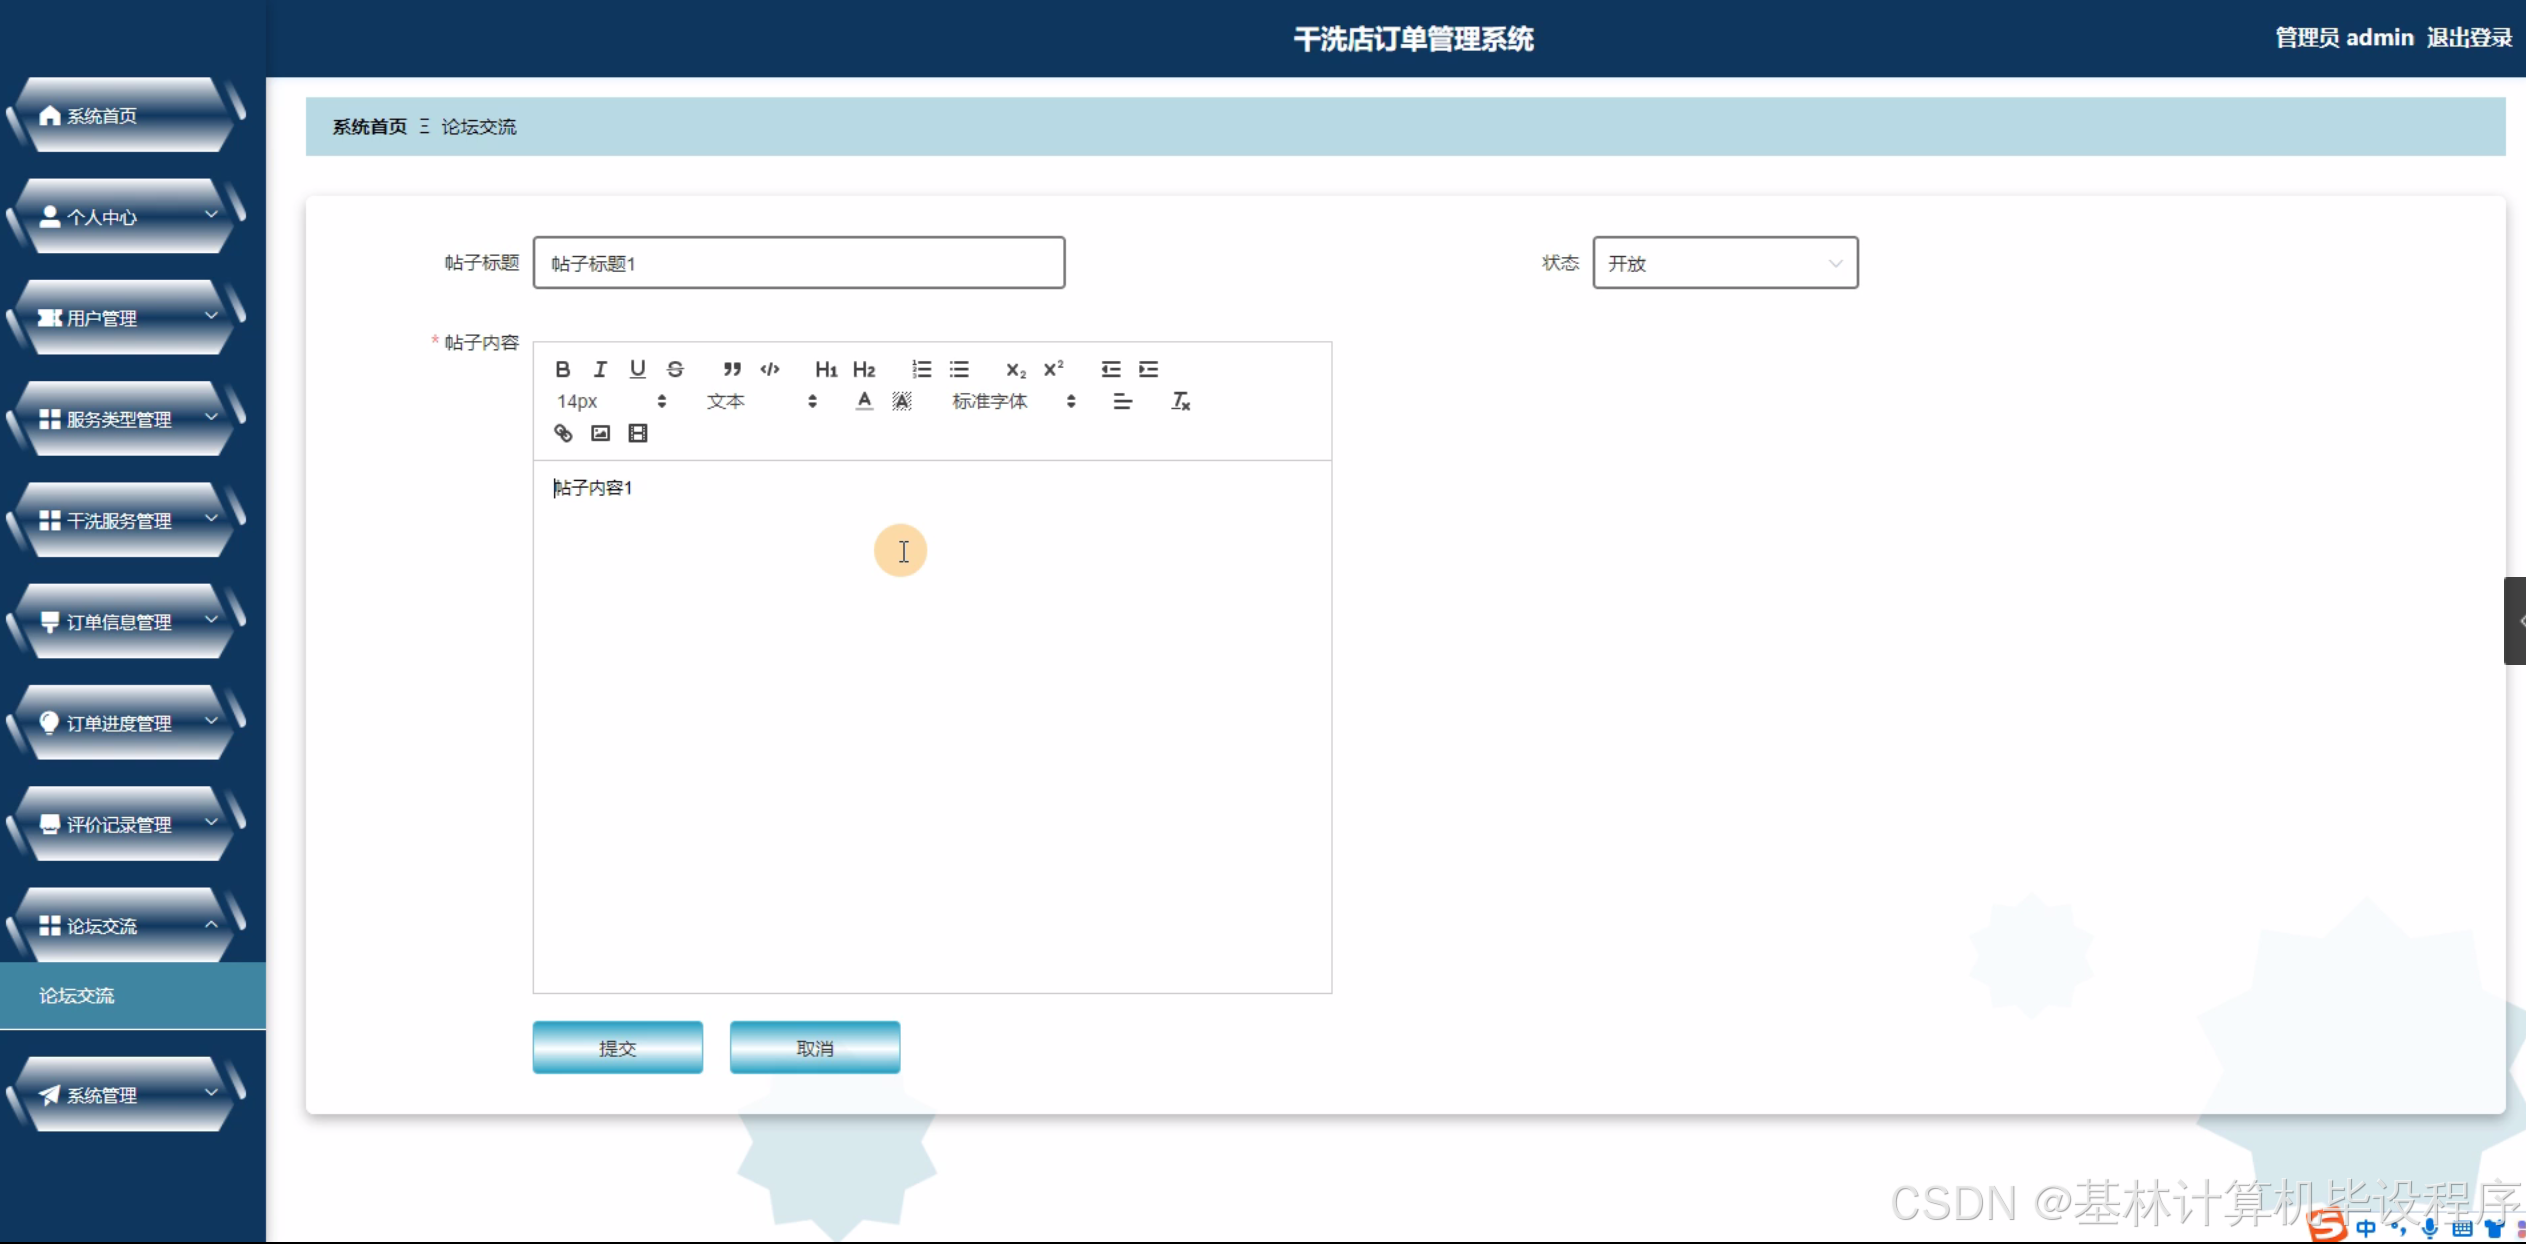Select the 论坛交流 submenu item
The width and height of the screenshot is (2526, 1244).
[x=77, y=995]
